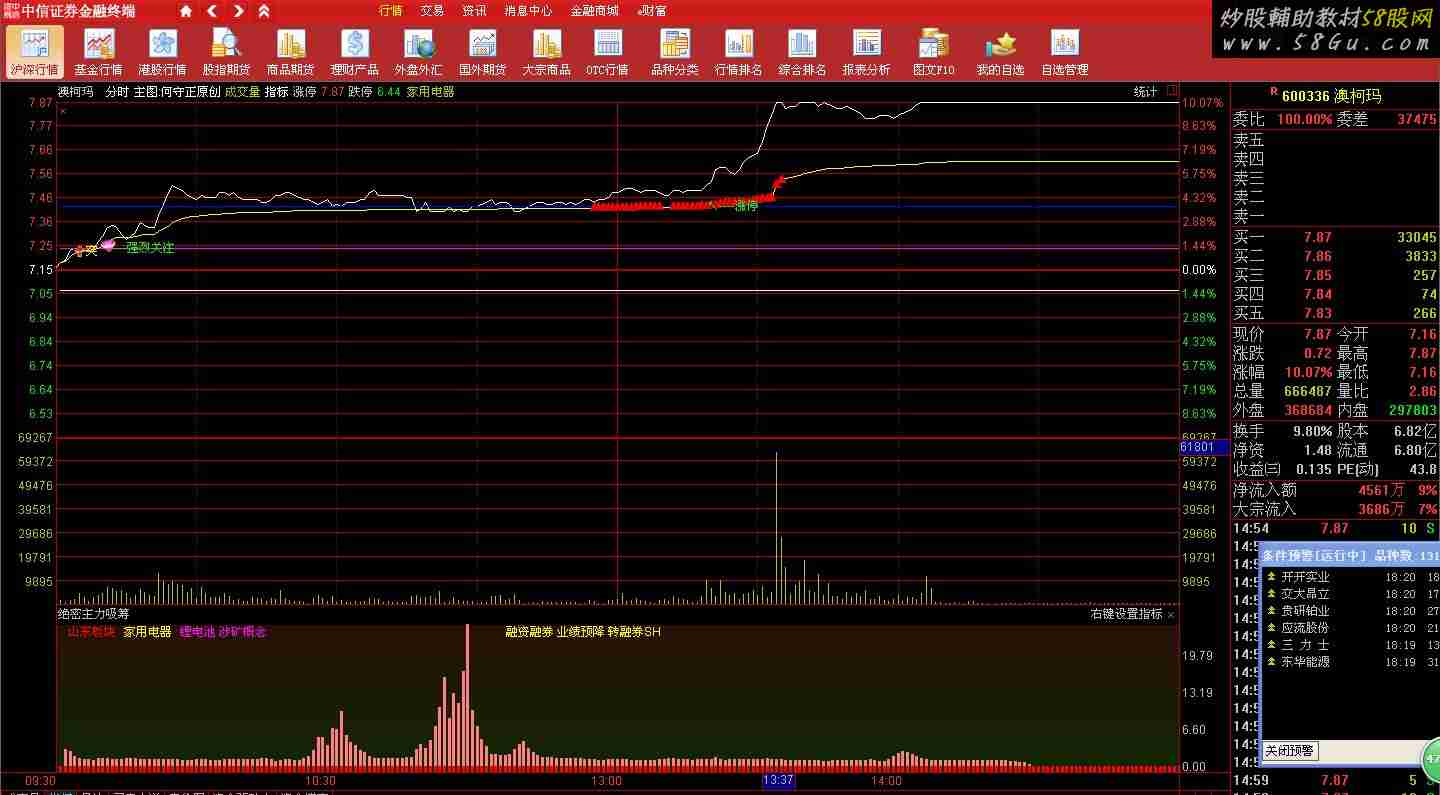Click 家用电器 sector in chart header
Image resolution: width=1440 pixels, height=795 pixels.
(x=431, y=92)
